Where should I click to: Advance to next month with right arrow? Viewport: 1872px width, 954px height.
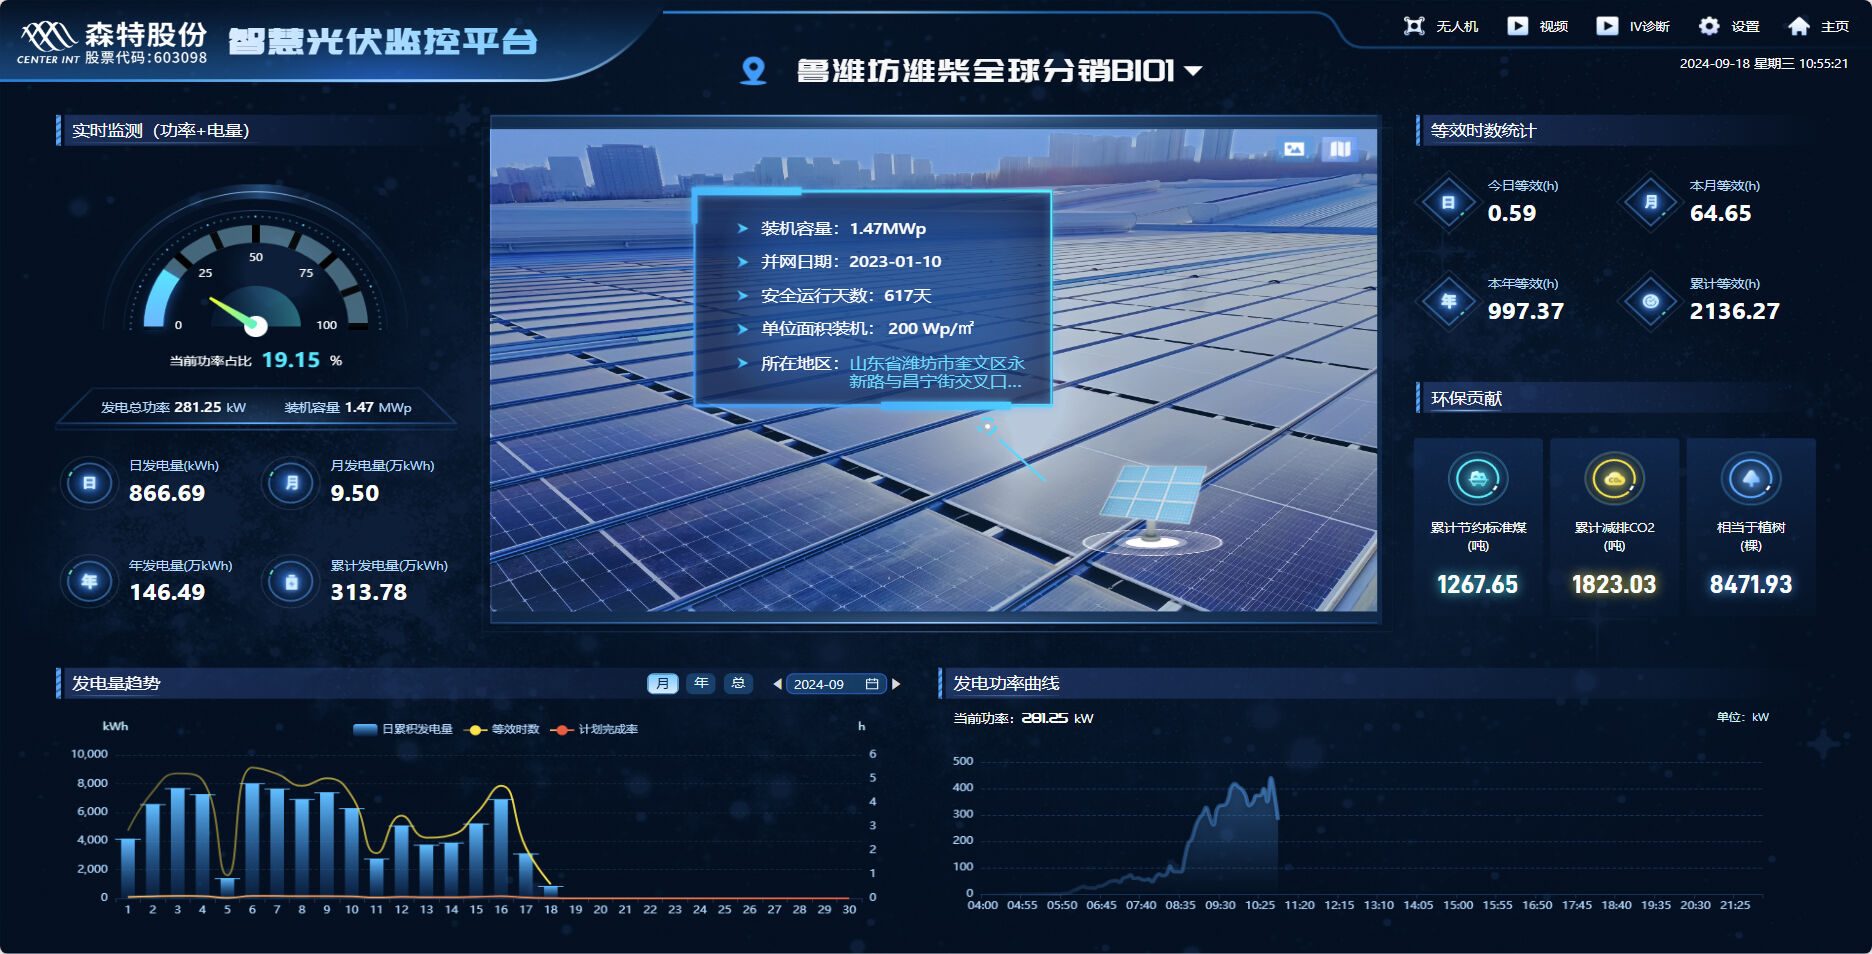click(x=896, y=684)
